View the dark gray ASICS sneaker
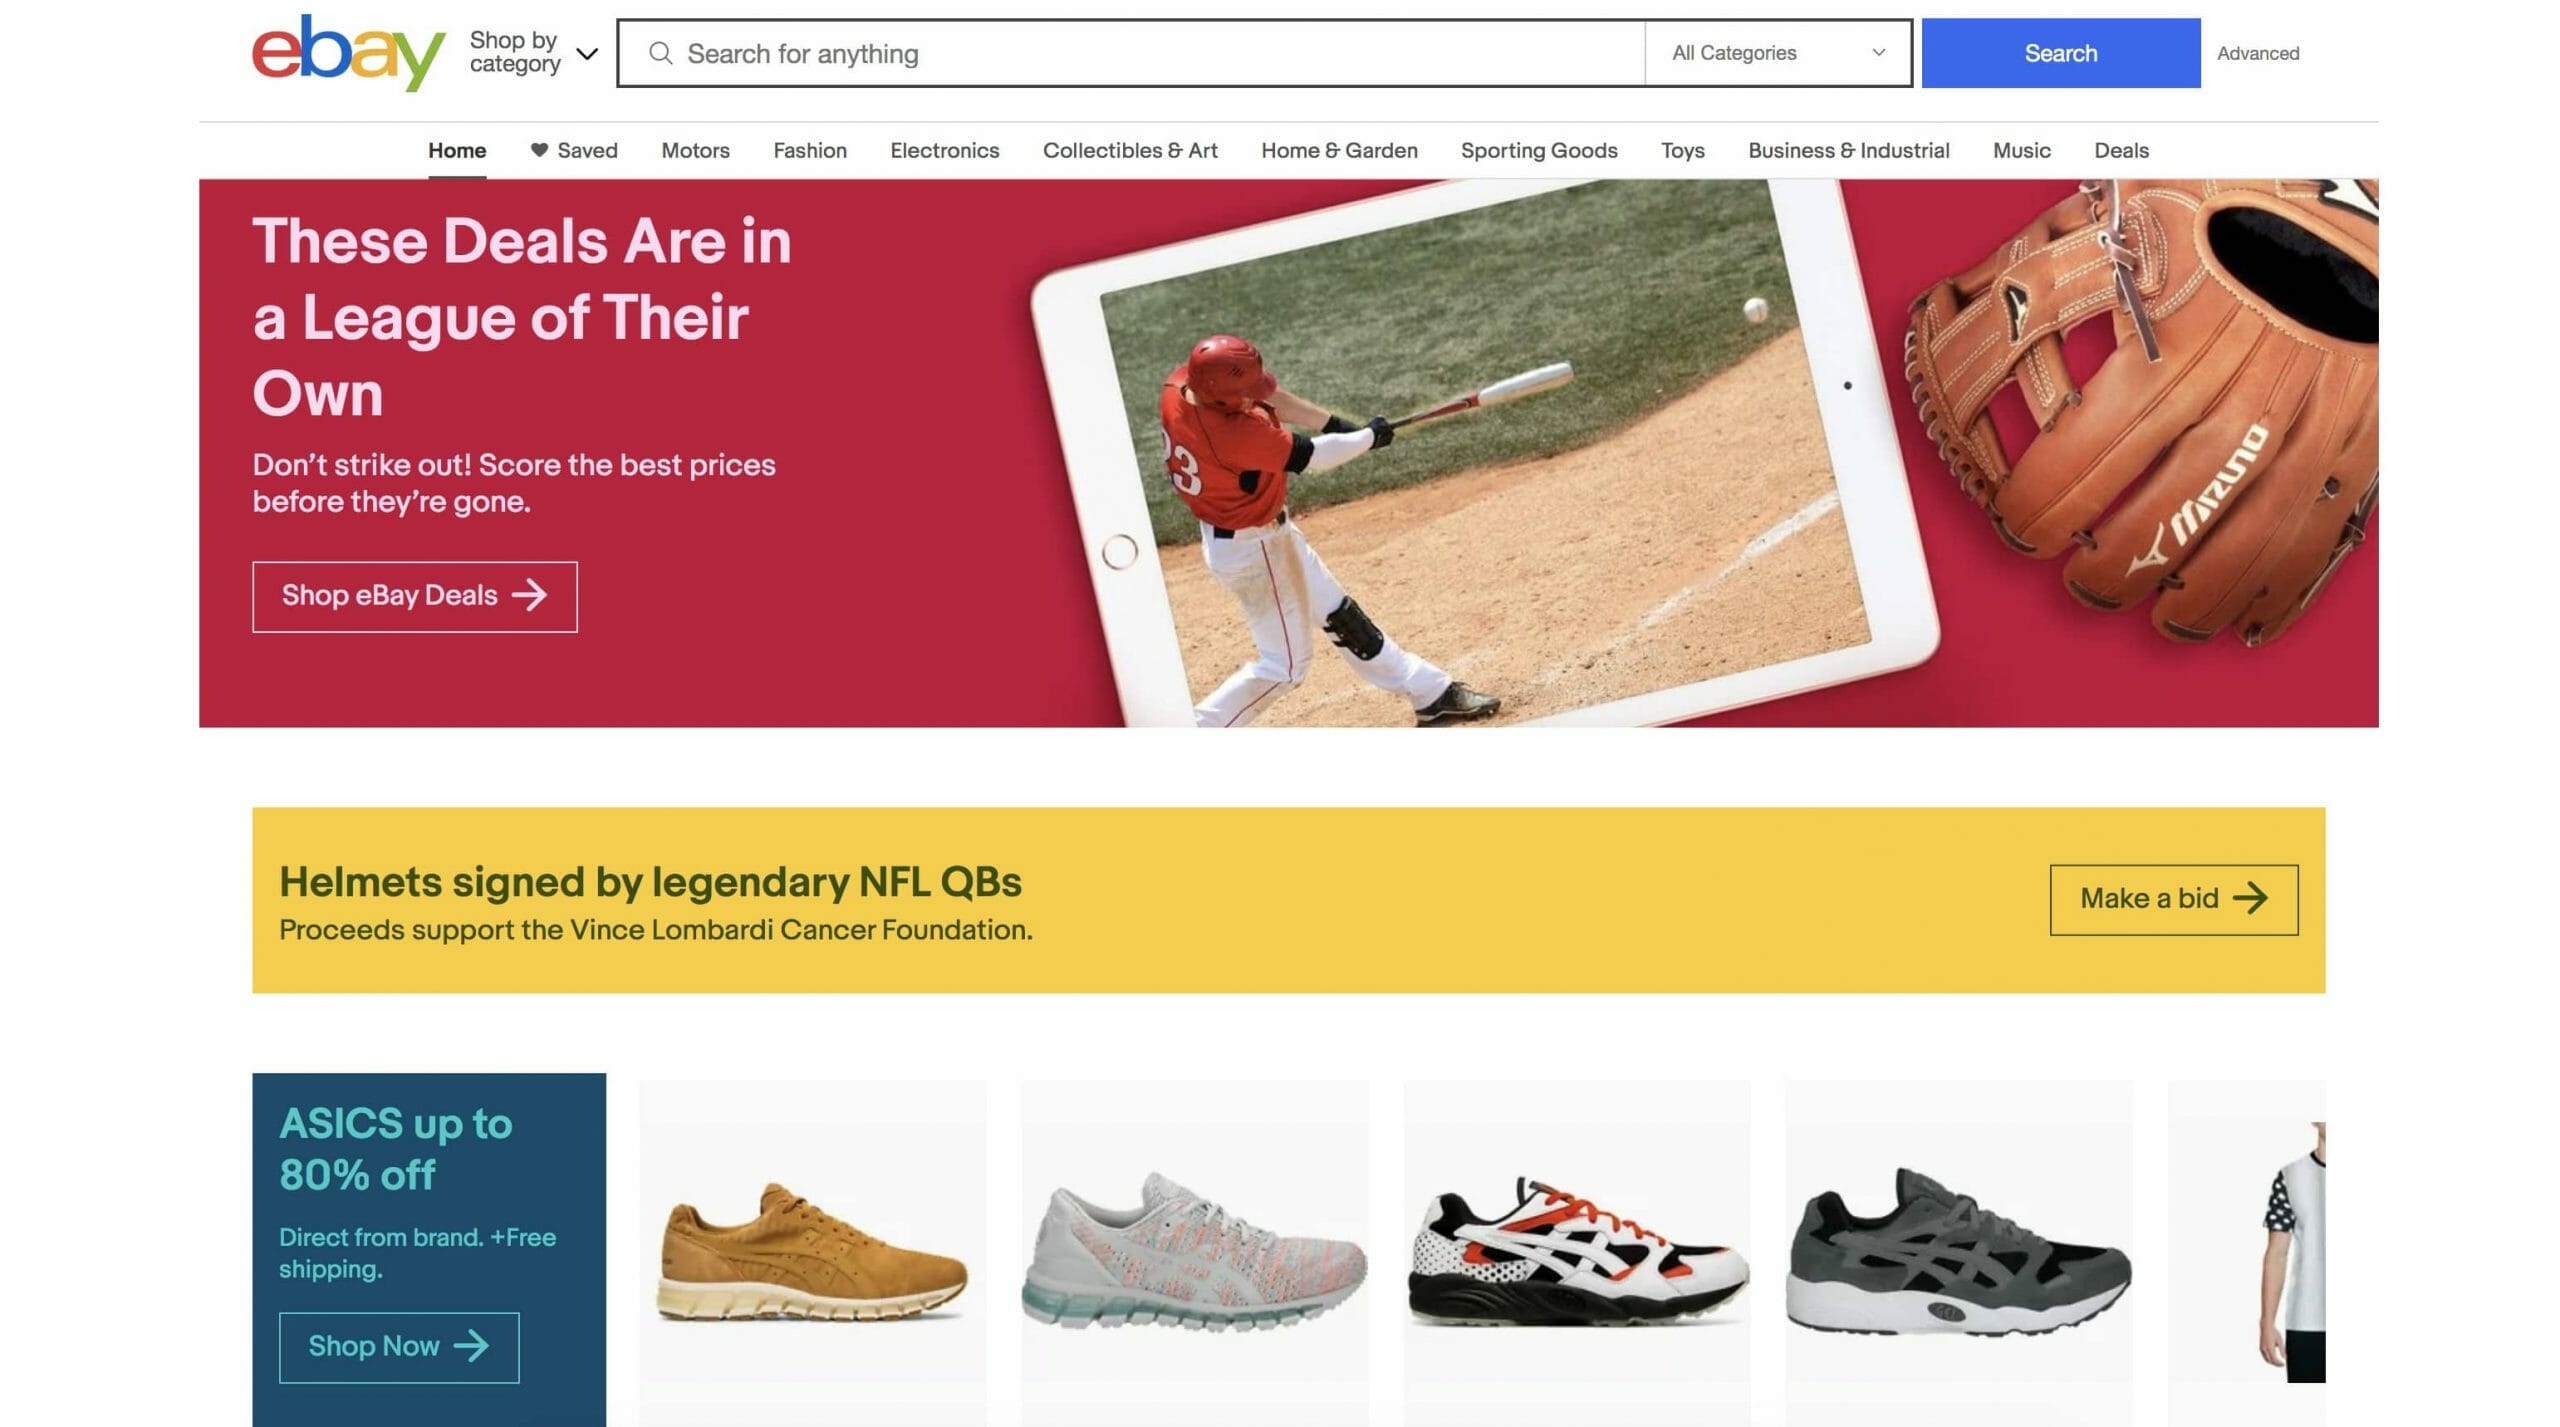 (1959, 1252)
